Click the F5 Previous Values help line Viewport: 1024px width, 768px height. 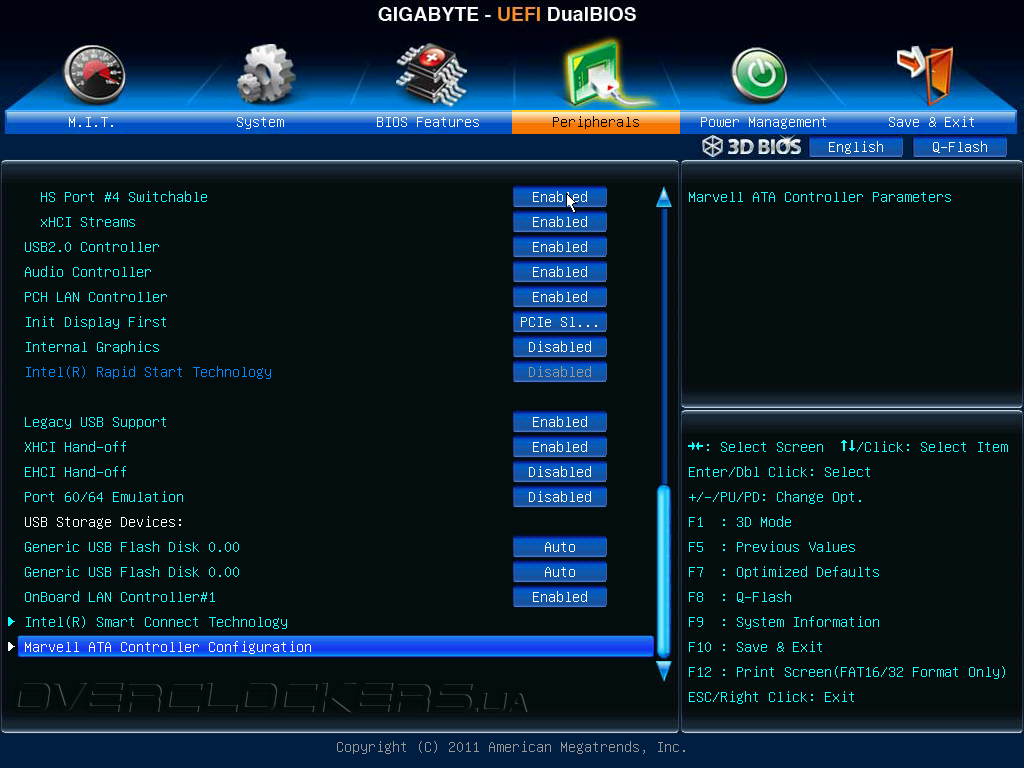point(771,547)
